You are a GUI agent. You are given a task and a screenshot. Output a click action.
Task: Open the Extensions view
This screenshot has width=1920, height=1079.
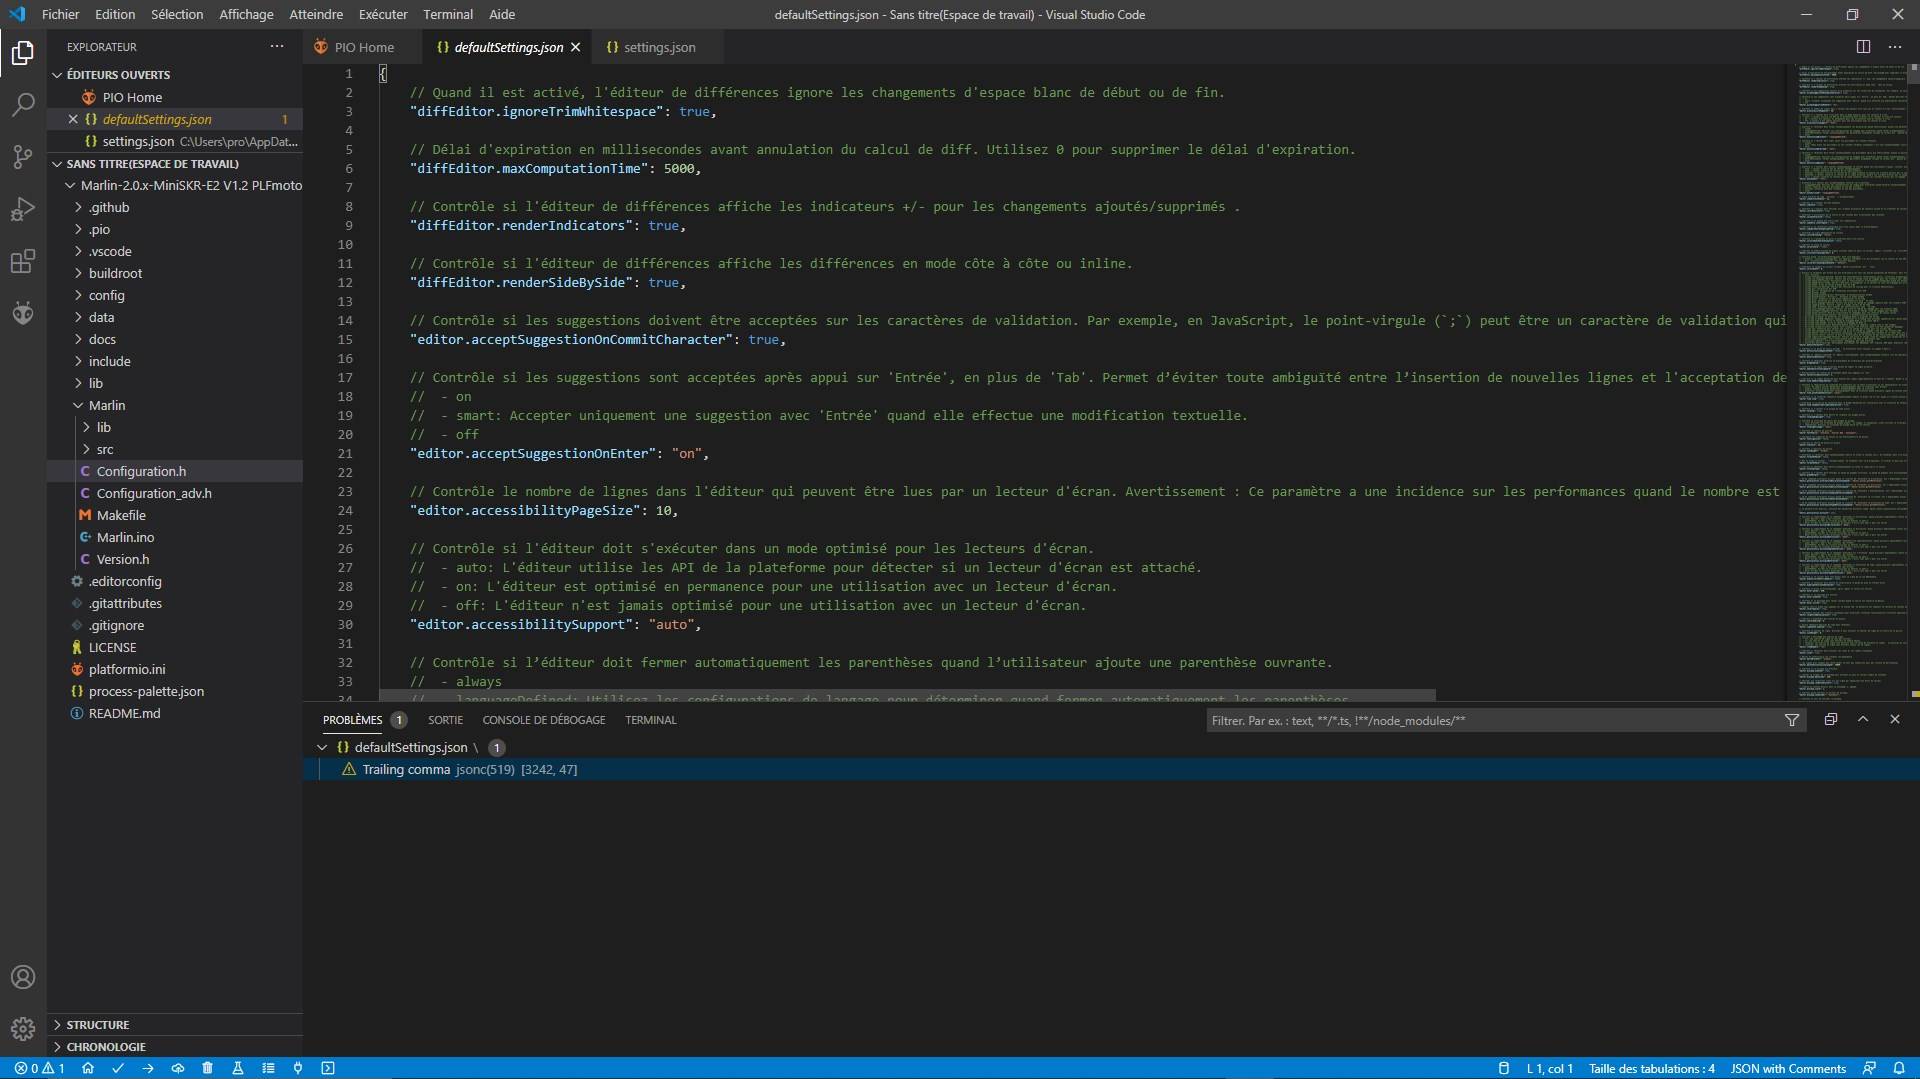(23, 262)
